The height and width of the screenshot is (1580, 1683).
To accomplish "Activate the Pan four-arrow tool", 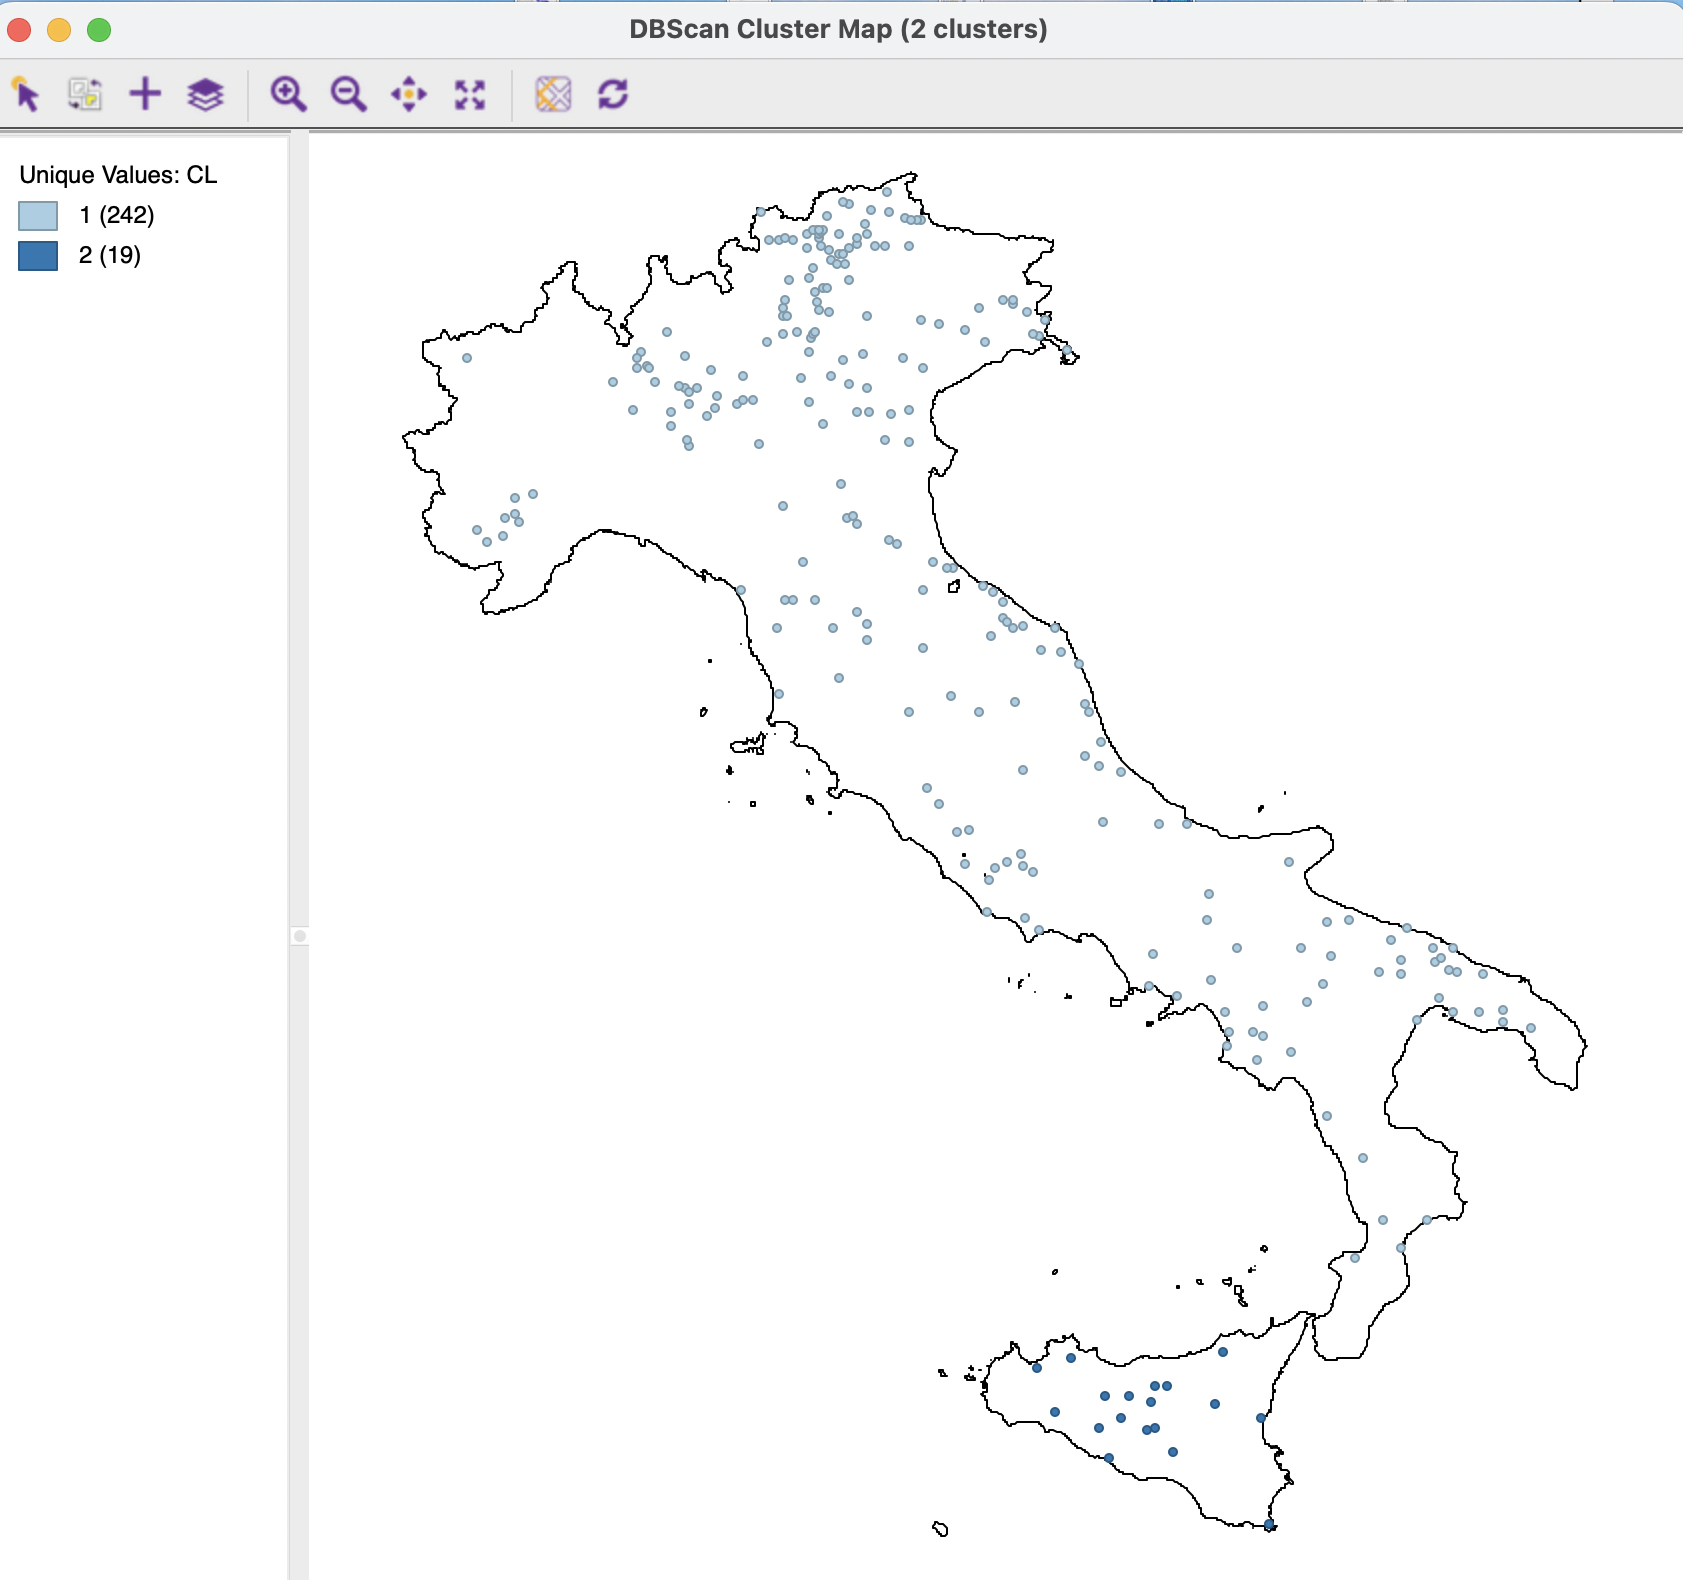I will tap(409, 95).
